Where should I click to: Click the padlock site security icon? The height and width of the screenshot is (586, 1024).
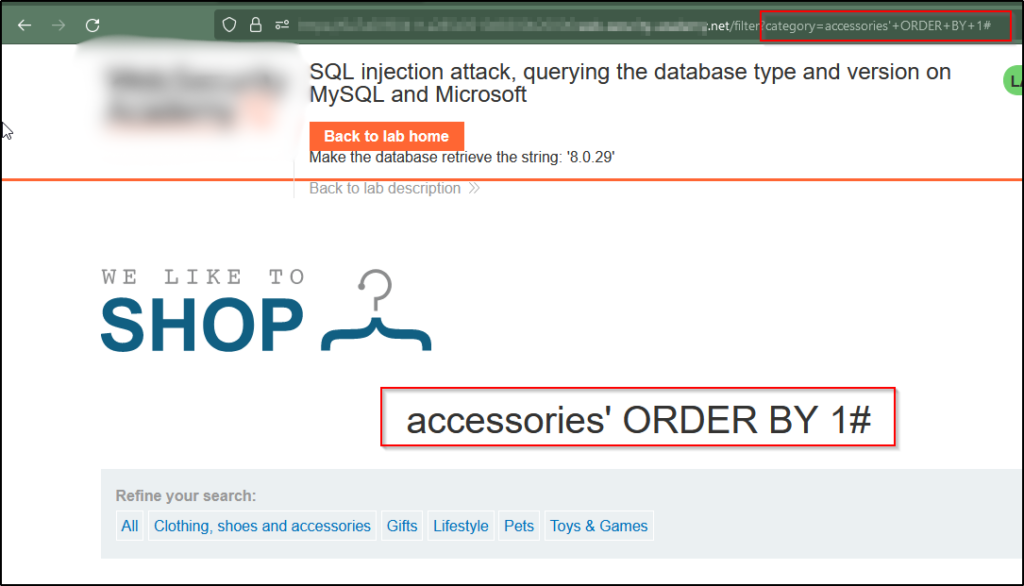point(255,25)
